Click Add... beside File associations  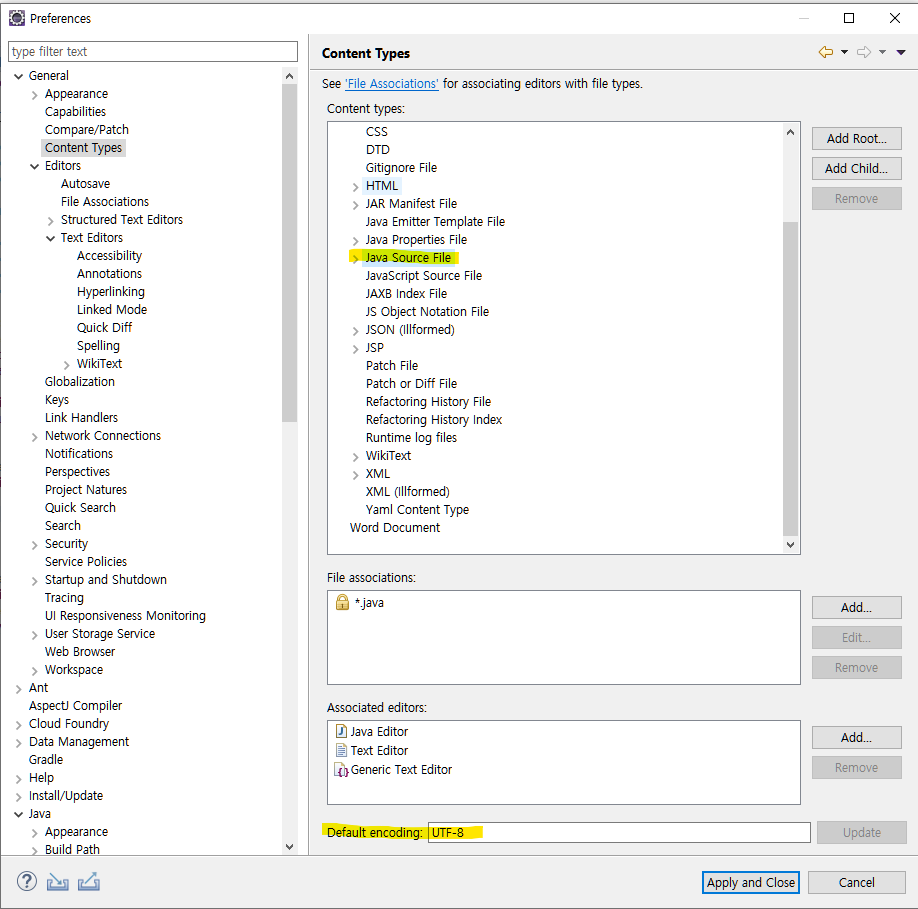pyautogui.click(x=857, y=608)
